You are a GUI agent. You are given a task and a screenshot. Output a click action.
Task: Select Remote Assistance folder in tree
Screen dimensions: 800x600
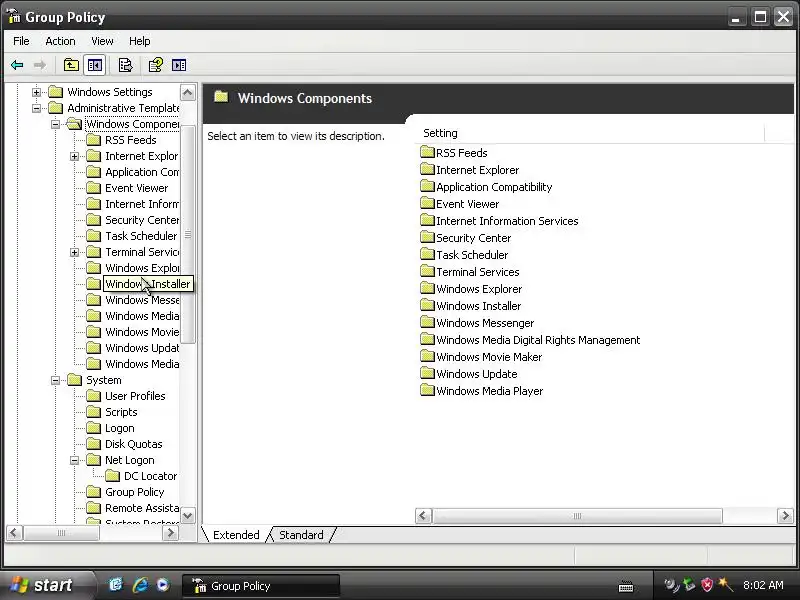tap(142, 508)
